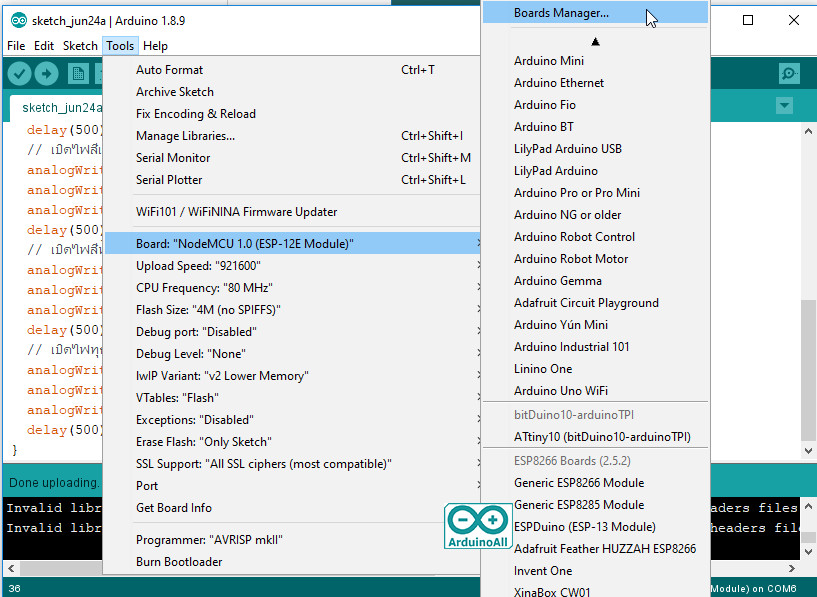Screen dimensions: 817x597
Task: Expand VTables: Flash submenu
Action: pos(292,398)
